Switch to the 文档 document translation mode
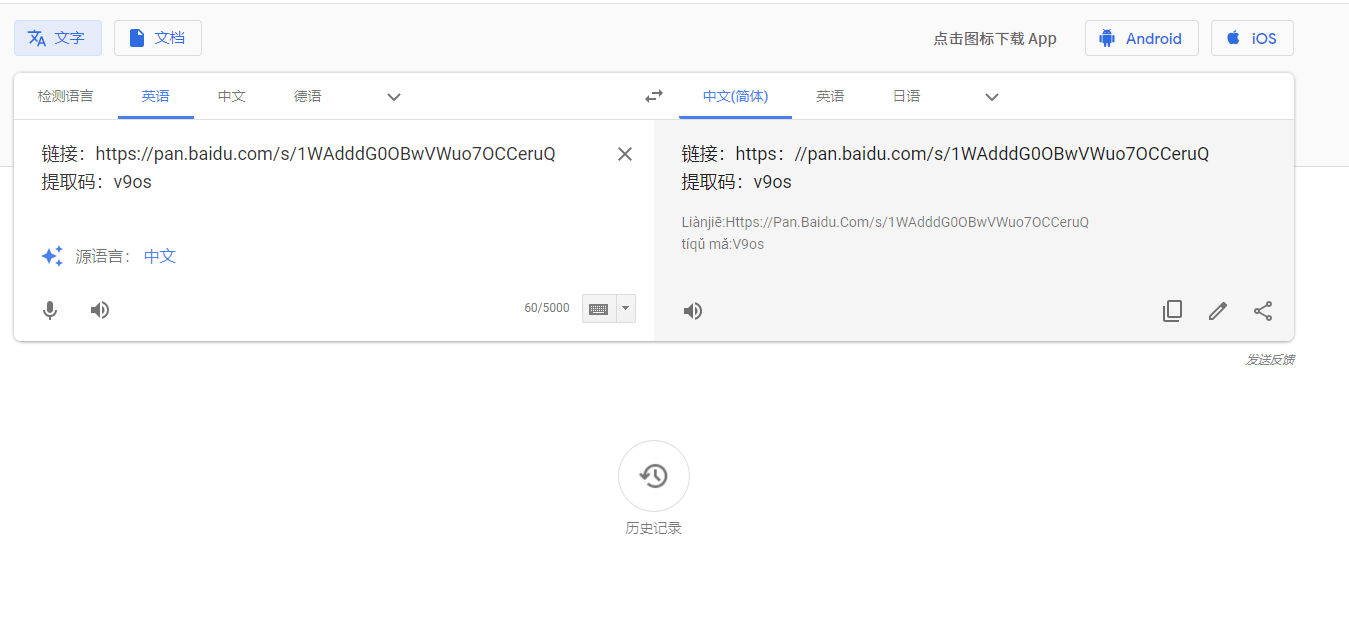Screen dimensions: 1349x618 tap(158, 38)
